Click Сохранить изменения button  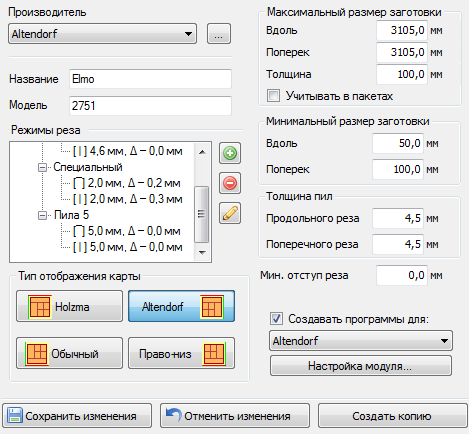point(77,416)
